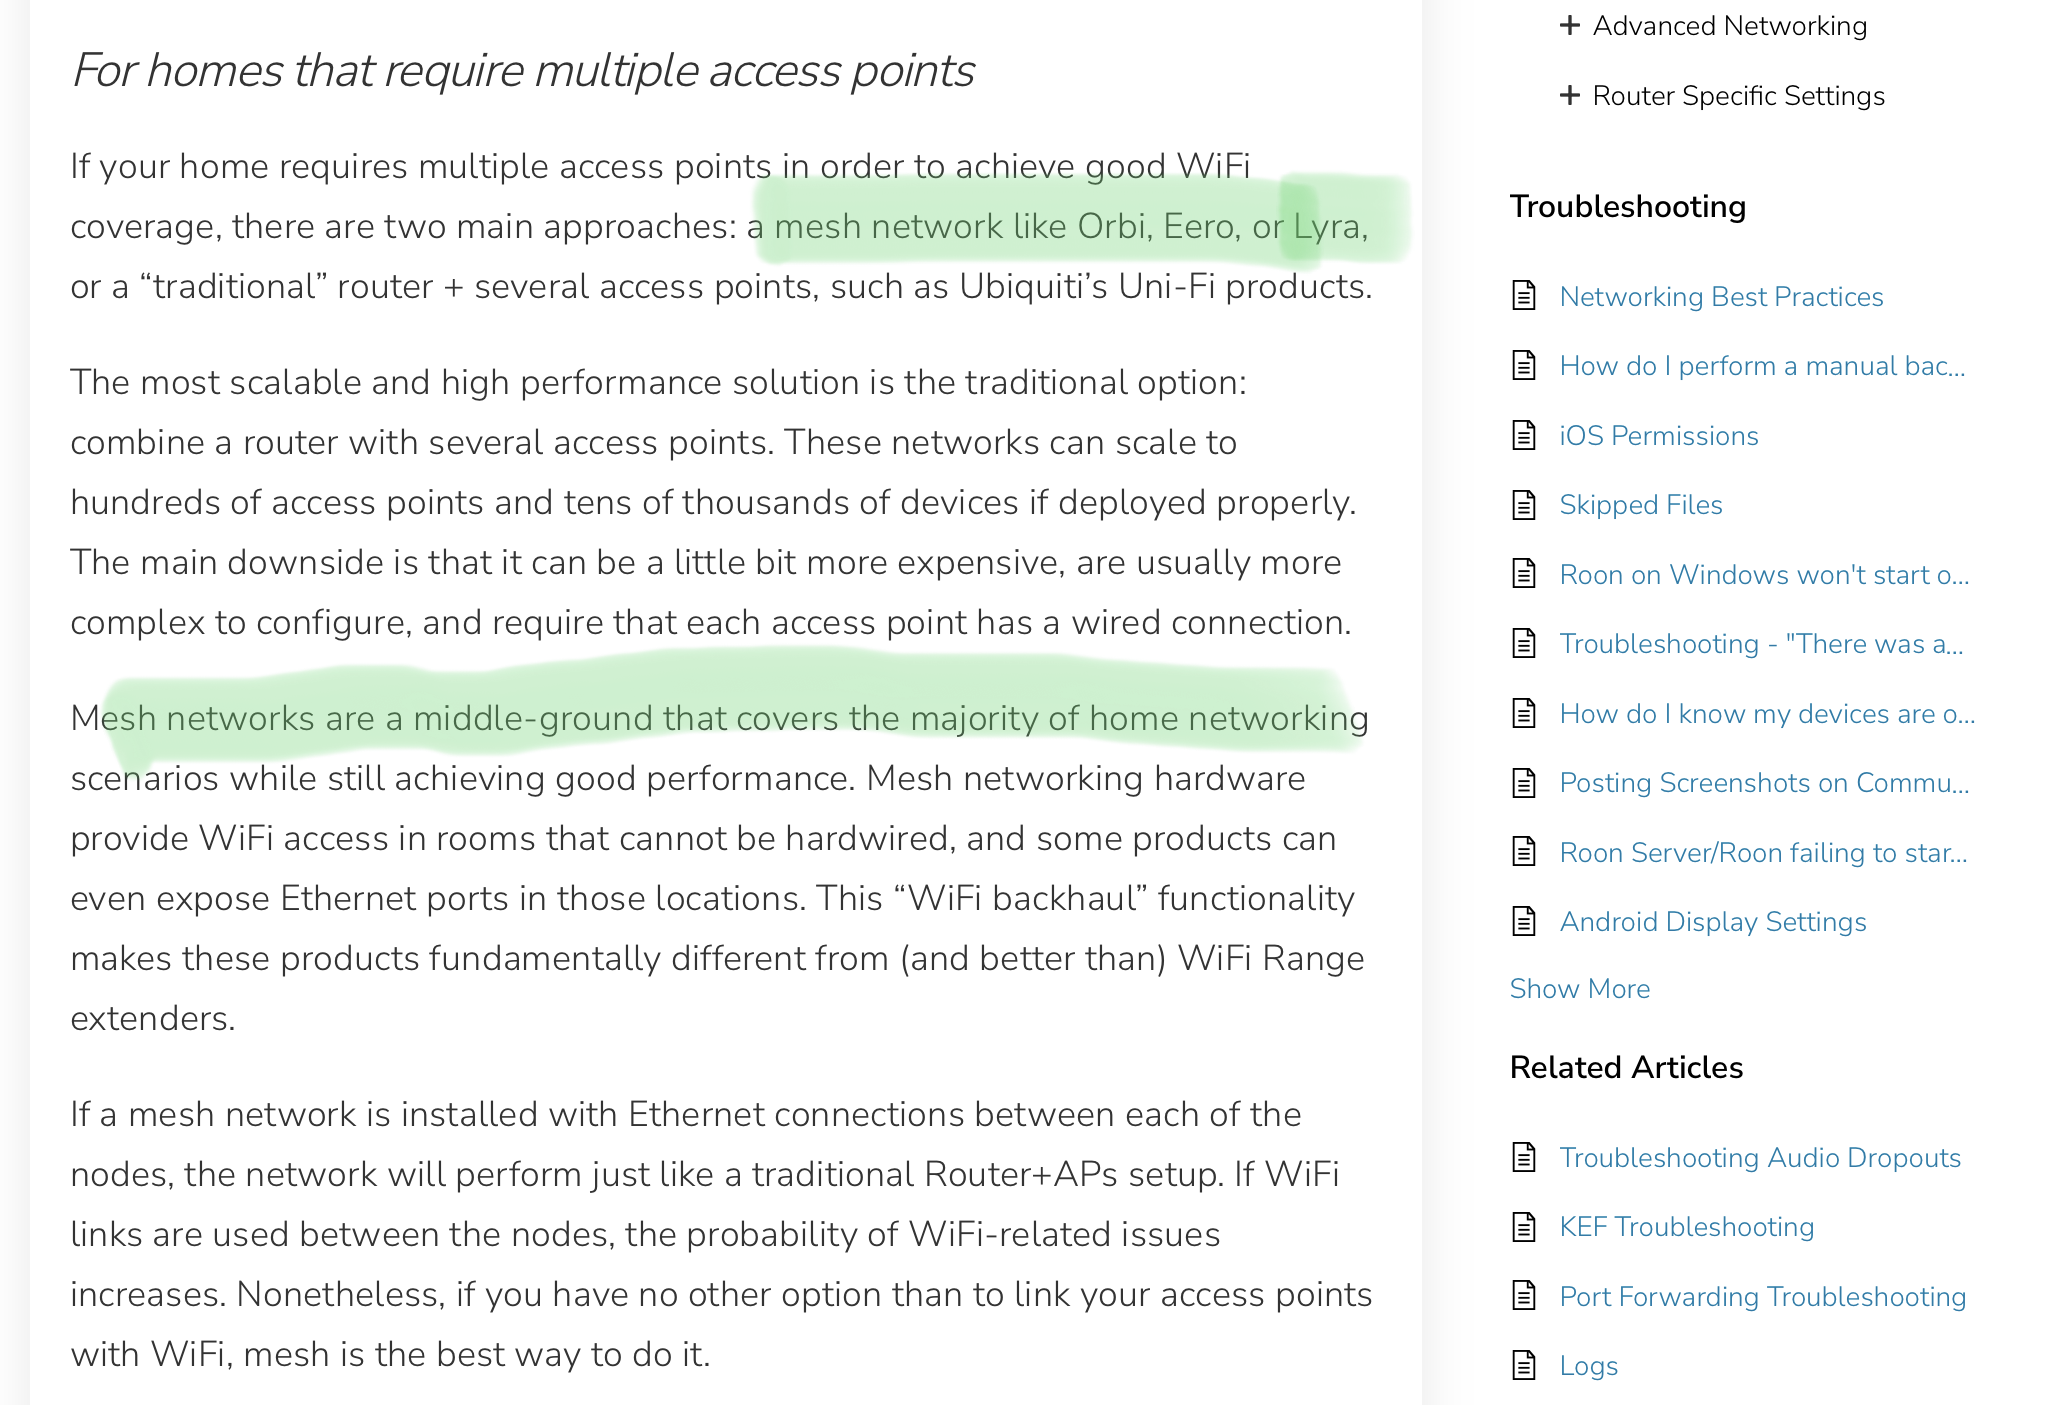Click the plus icon beside Advanced Networking
The height and width of the screenshot is (1405, 2048).
[1570, 26]
